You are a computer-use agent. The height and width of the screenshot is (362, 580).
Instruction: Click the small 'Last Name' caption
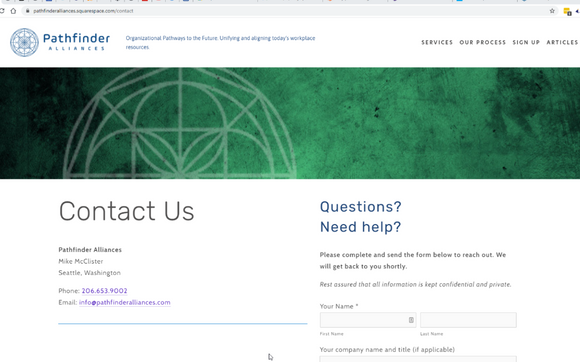(x=431, y=334)
